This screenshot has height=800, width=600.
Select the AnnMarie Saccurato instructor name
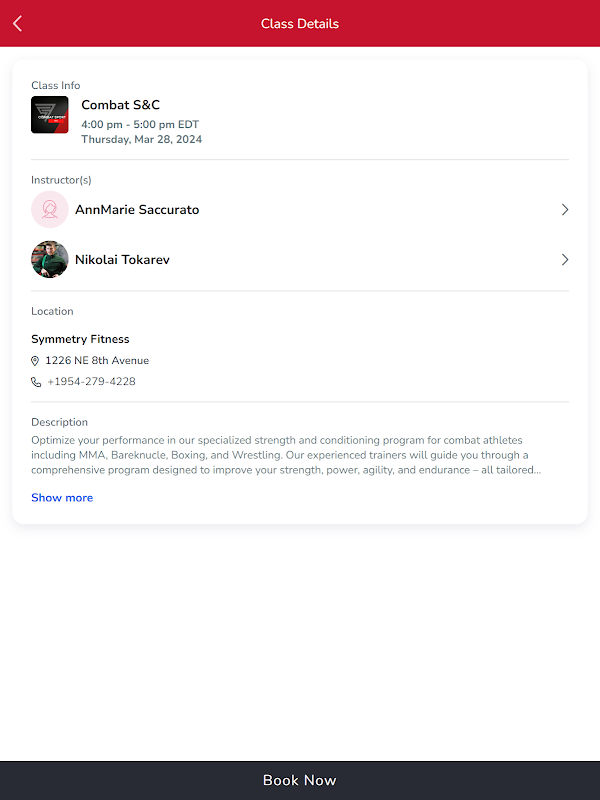[137, 210]
